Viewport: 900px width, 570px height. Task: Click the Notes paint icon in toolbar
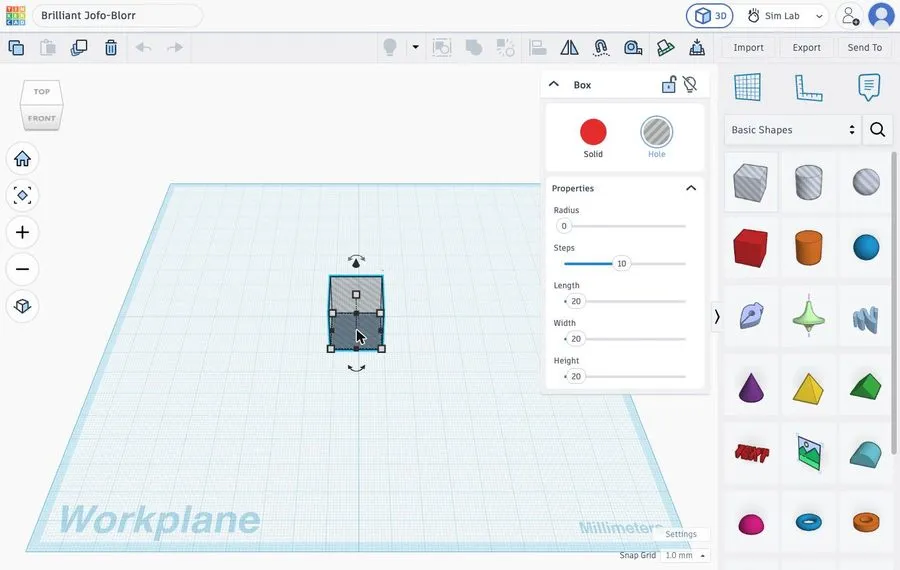(x=665, y=48)
